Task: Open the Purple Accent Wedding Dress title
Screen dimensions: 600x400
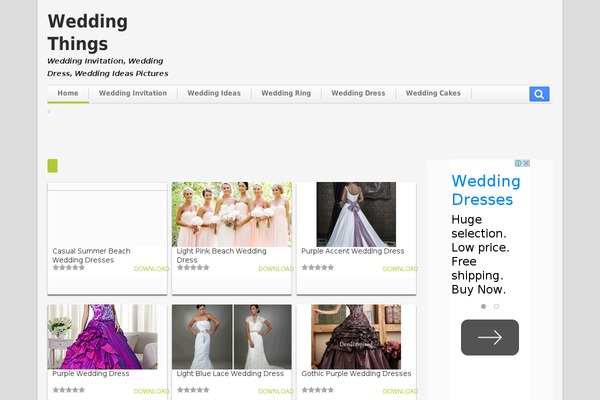Action: 352,251
